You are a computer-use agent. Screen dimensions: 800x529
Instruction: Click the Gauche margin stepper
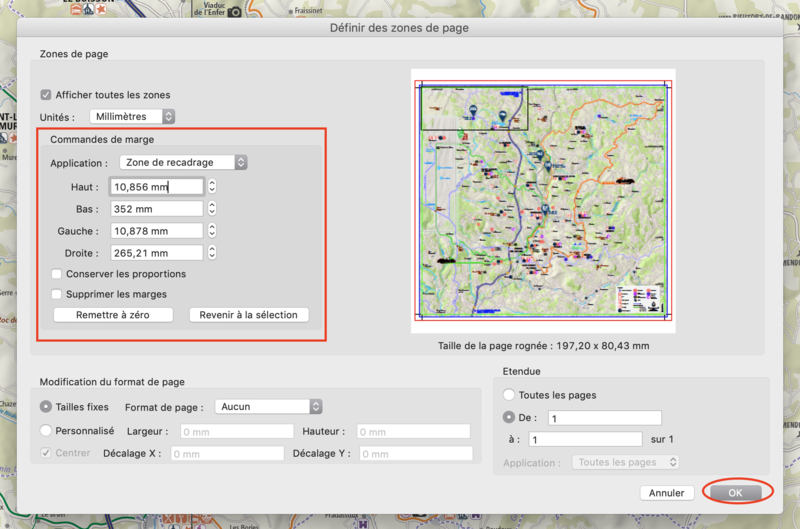point(212,231)
